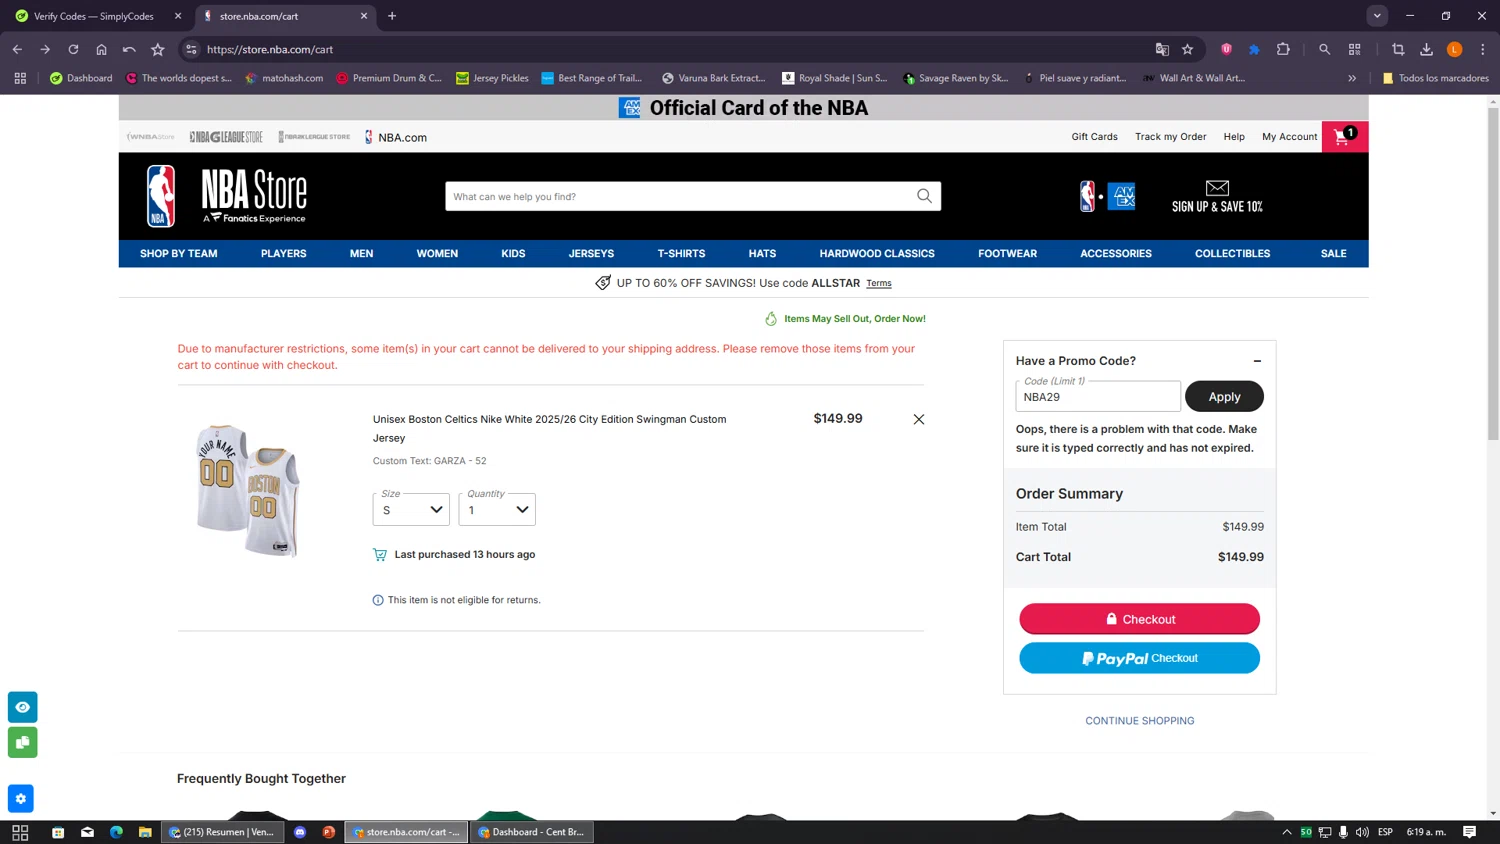
Task: Close the store.nba.com/cart tab
Action: click(364, 16)
